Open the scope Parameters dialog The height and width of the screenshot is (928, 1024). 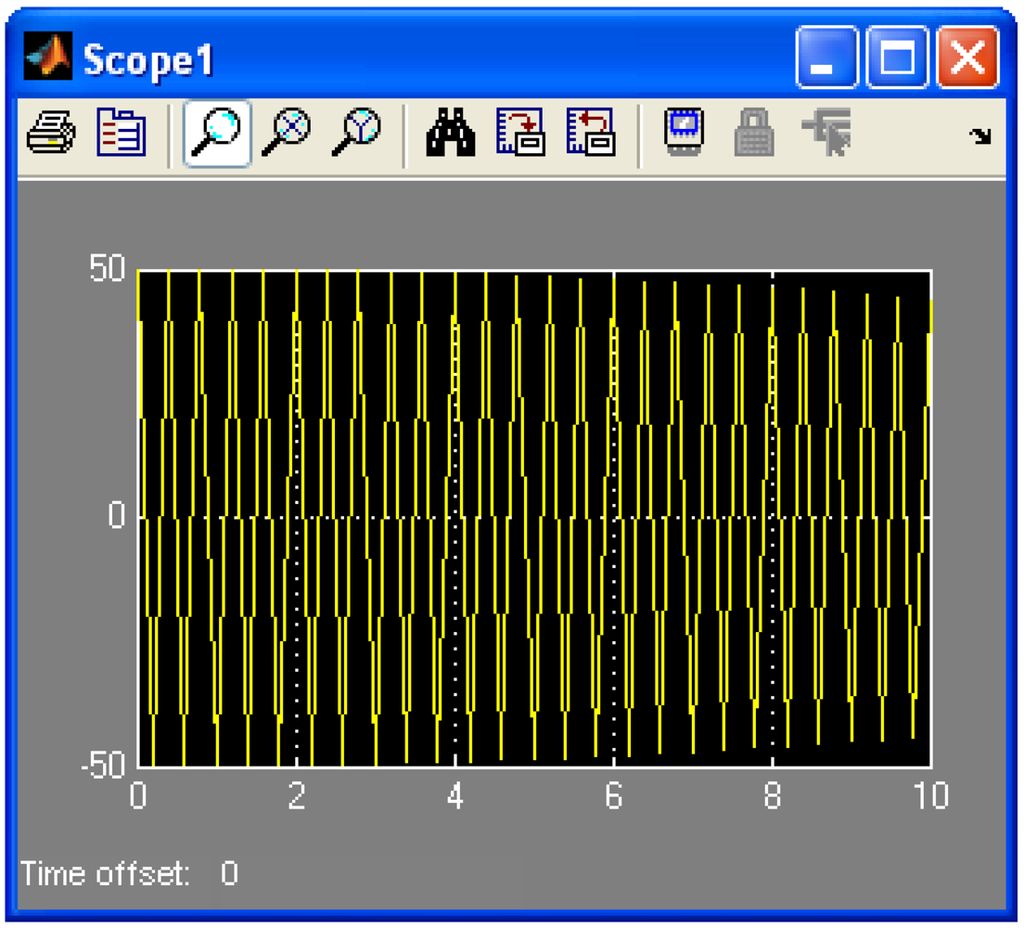(120, 133)
